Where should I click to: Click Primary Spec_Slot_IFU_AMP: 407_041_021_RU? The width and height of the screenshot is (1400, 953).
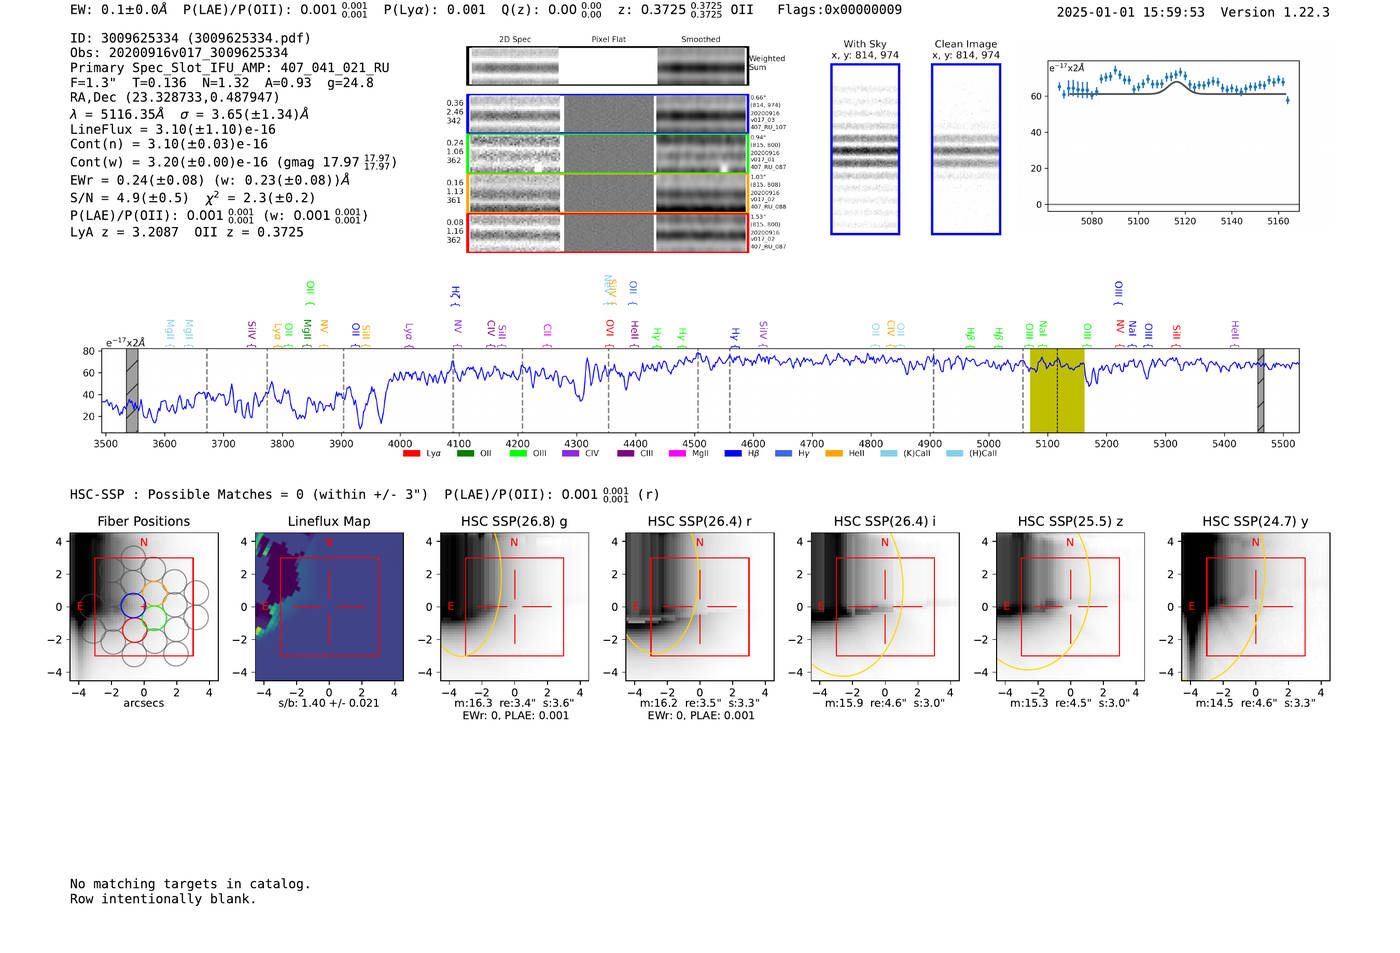230,68
